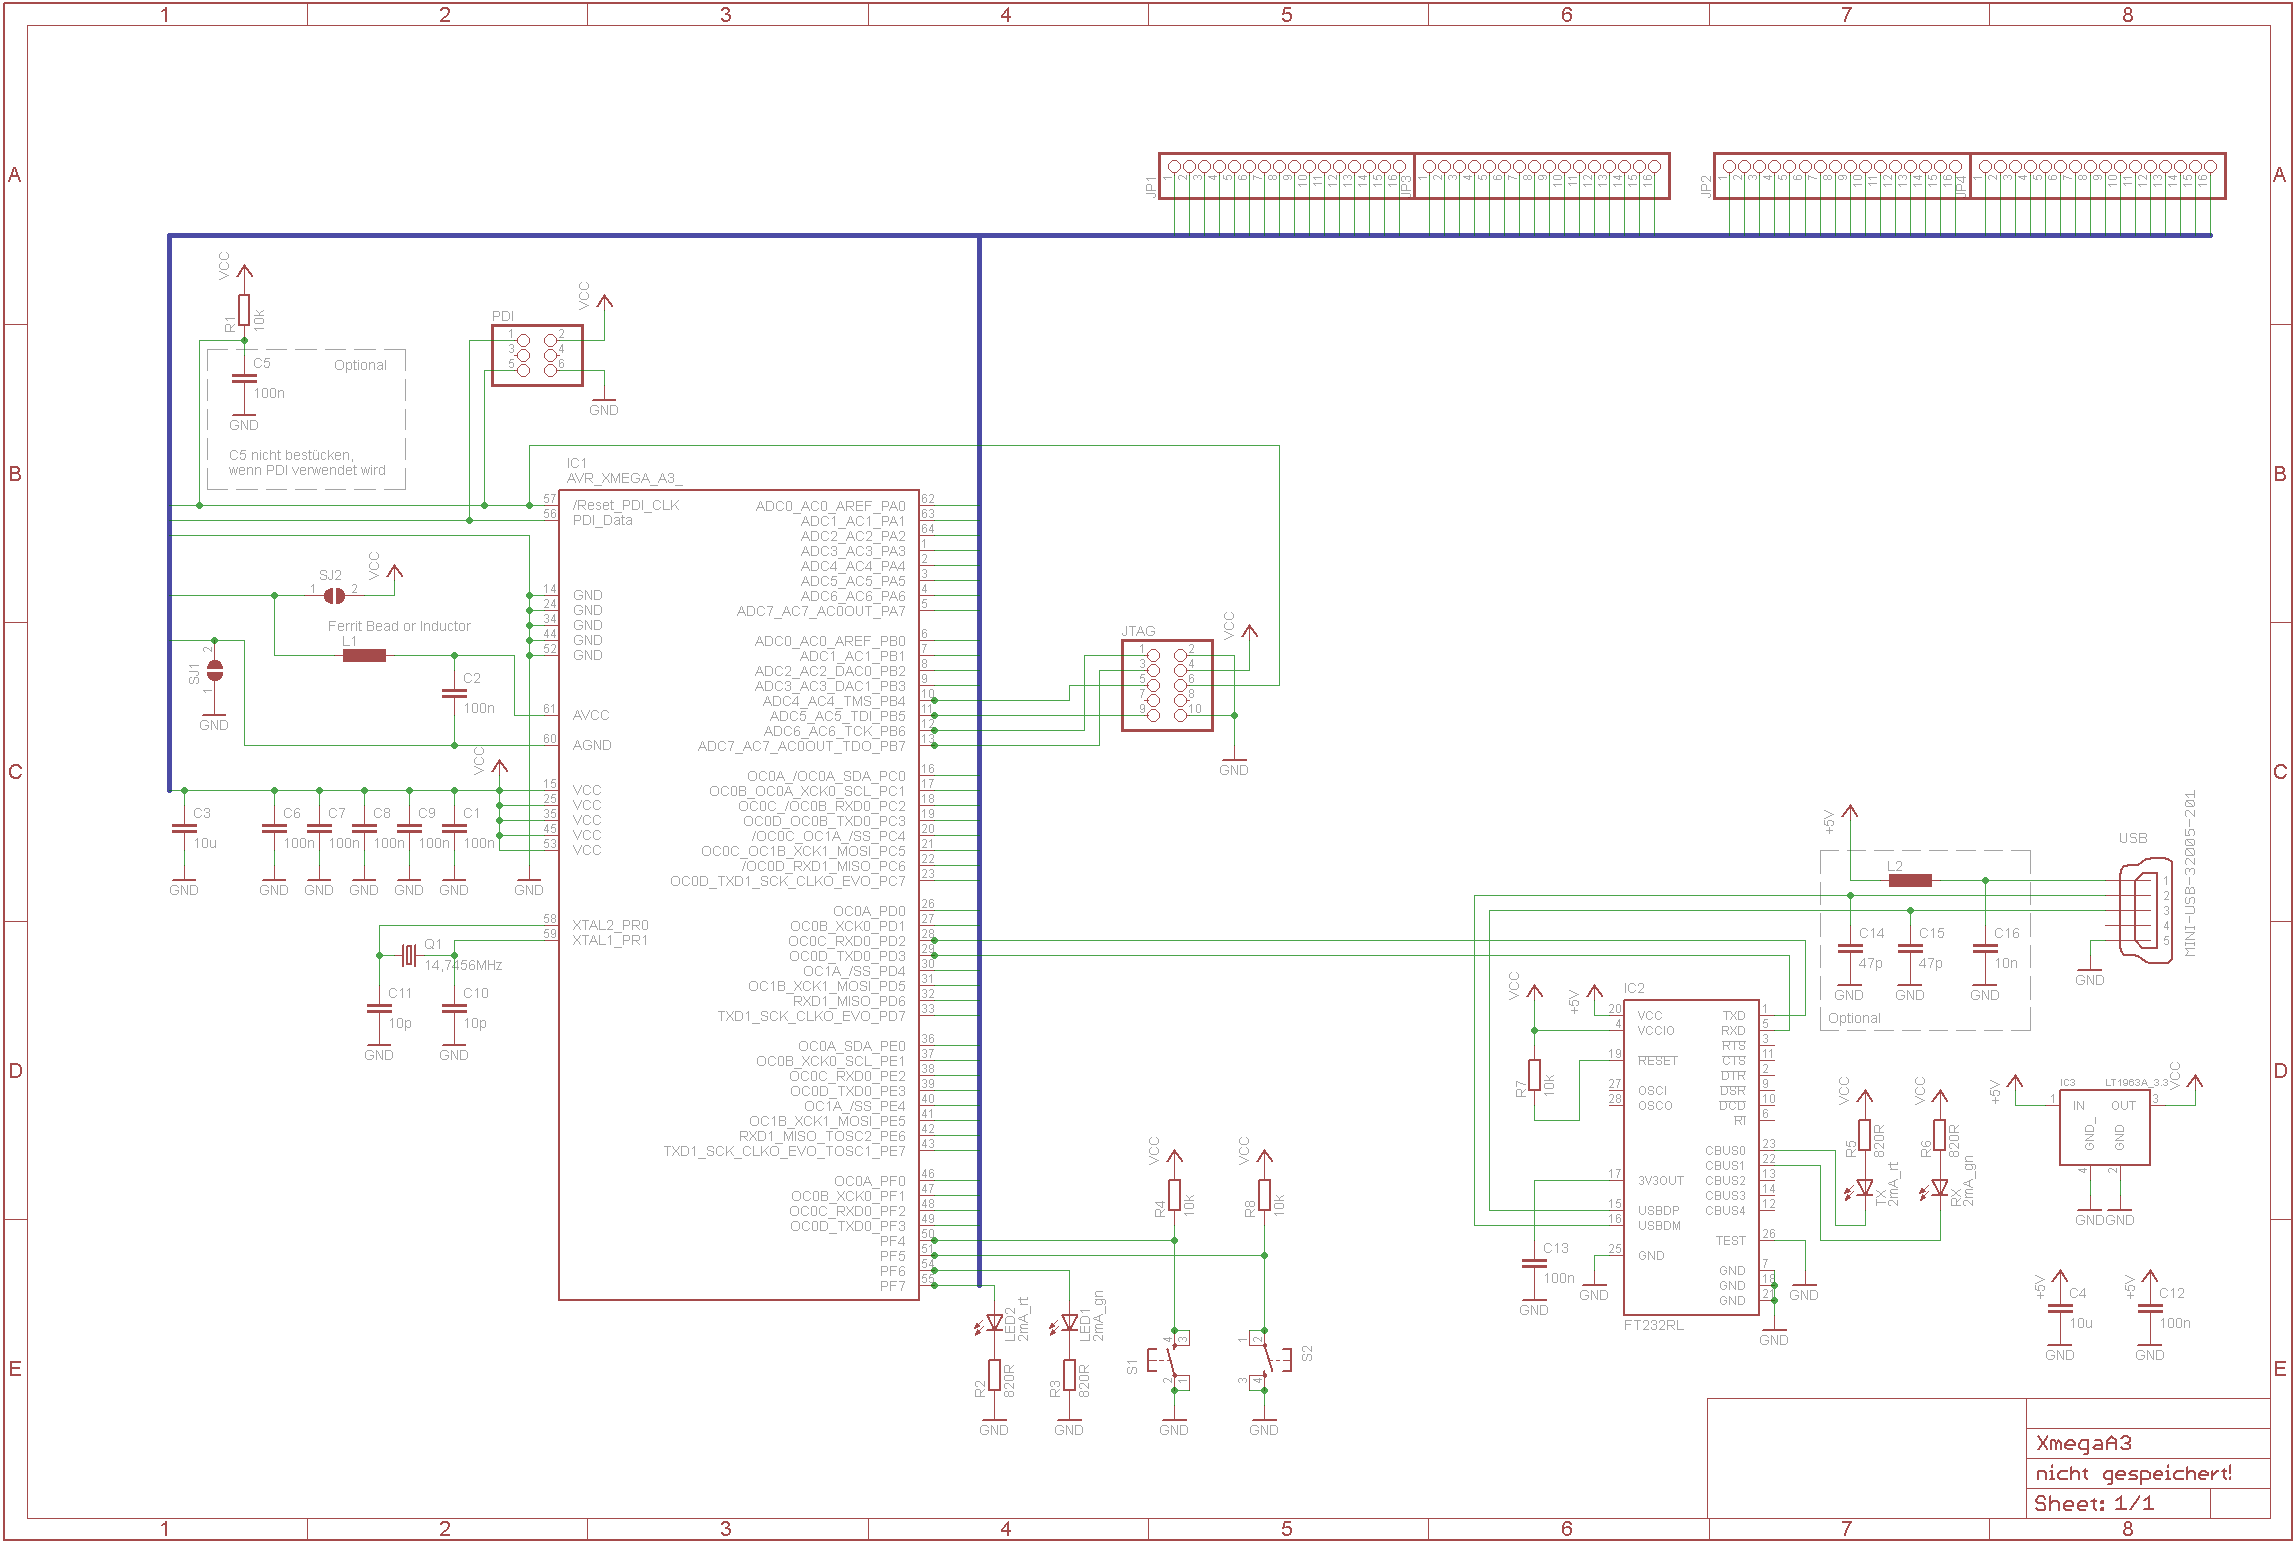Select the TEST pin label on IC2
The height and width of the screenshot is (1545, 2295).
pos(1730,1241)
